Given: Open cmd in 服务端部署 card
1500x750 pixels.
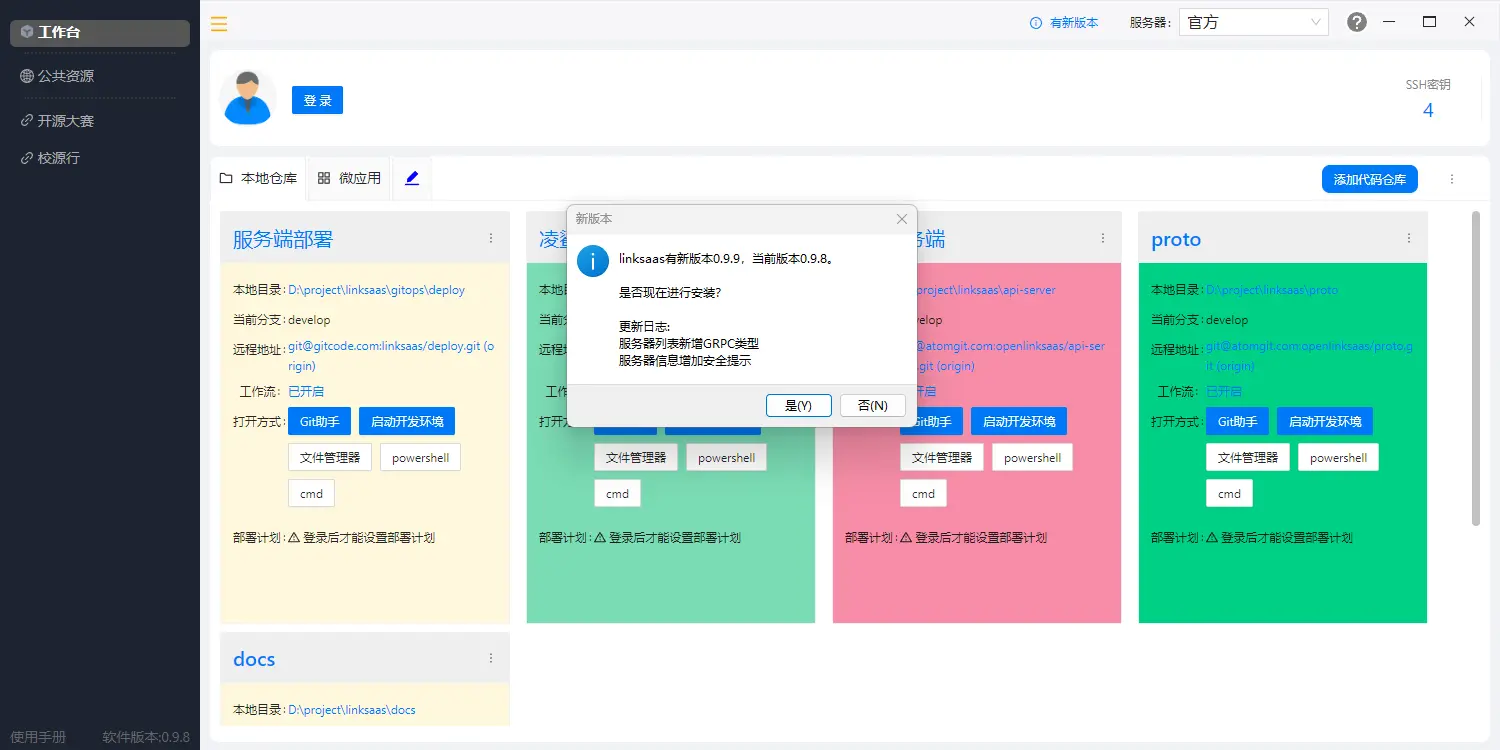Looking at the screenshot, I should click(311, 493).
